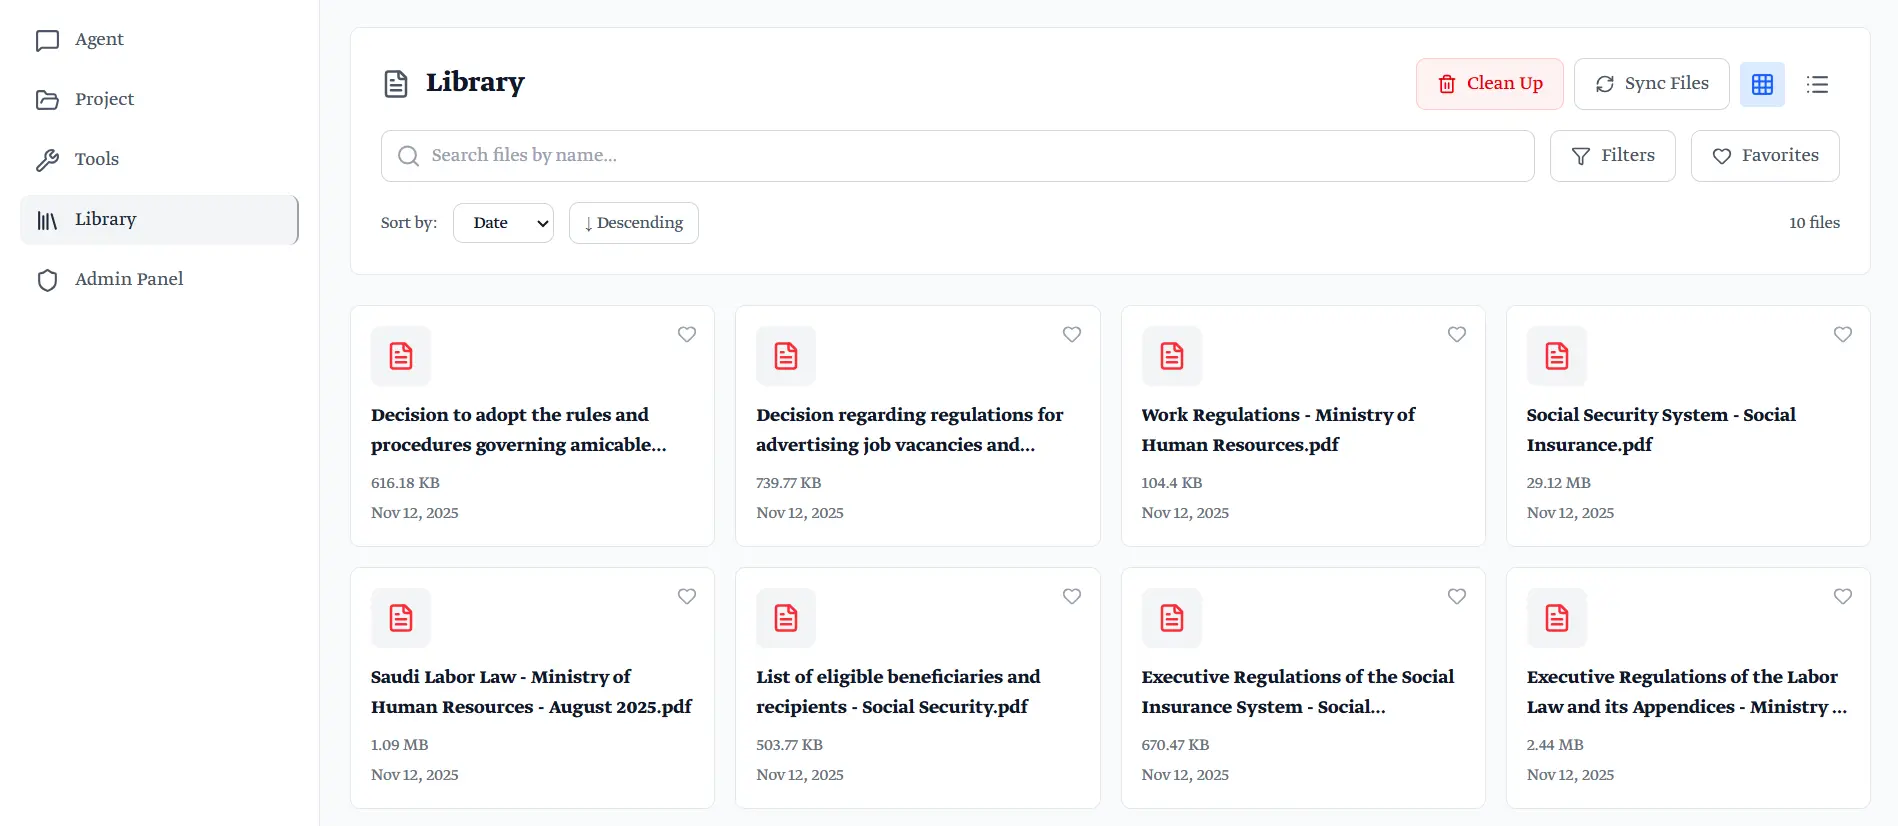Click the '10 files' count label
This screenshot has width=1898, height=826.
(1814, 223)
